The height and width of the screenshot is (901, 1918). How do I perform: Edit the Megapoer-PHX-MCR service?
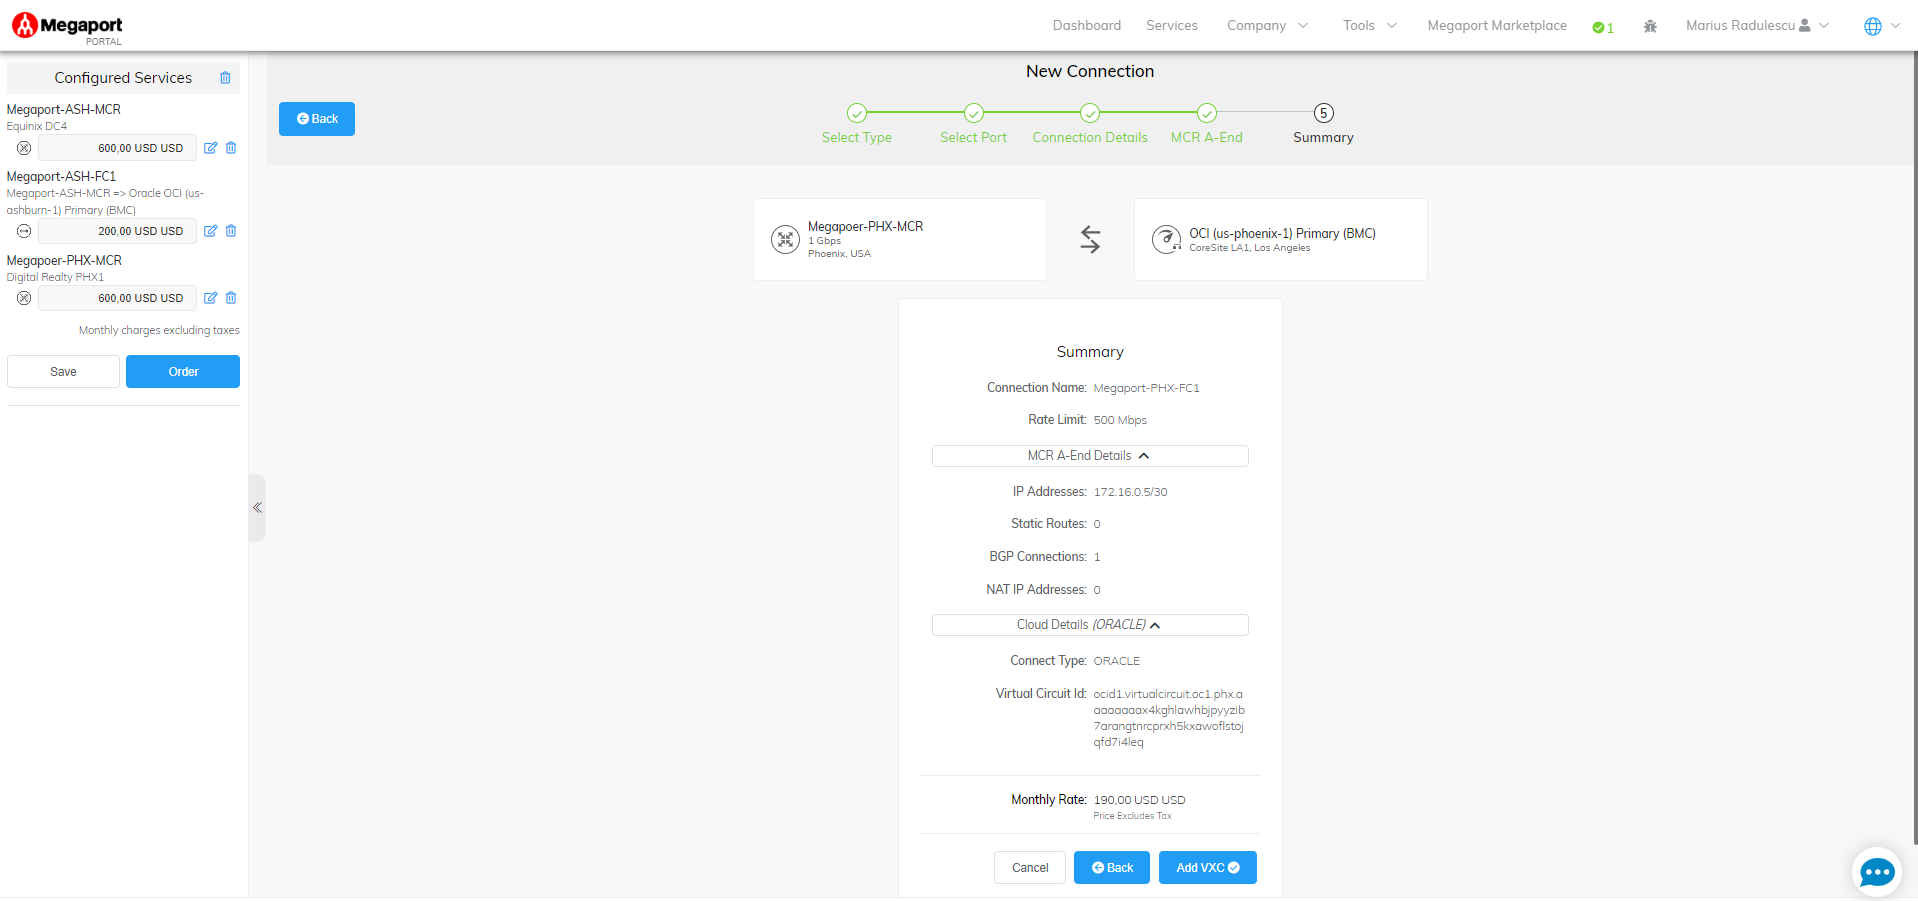click(210, 298)
